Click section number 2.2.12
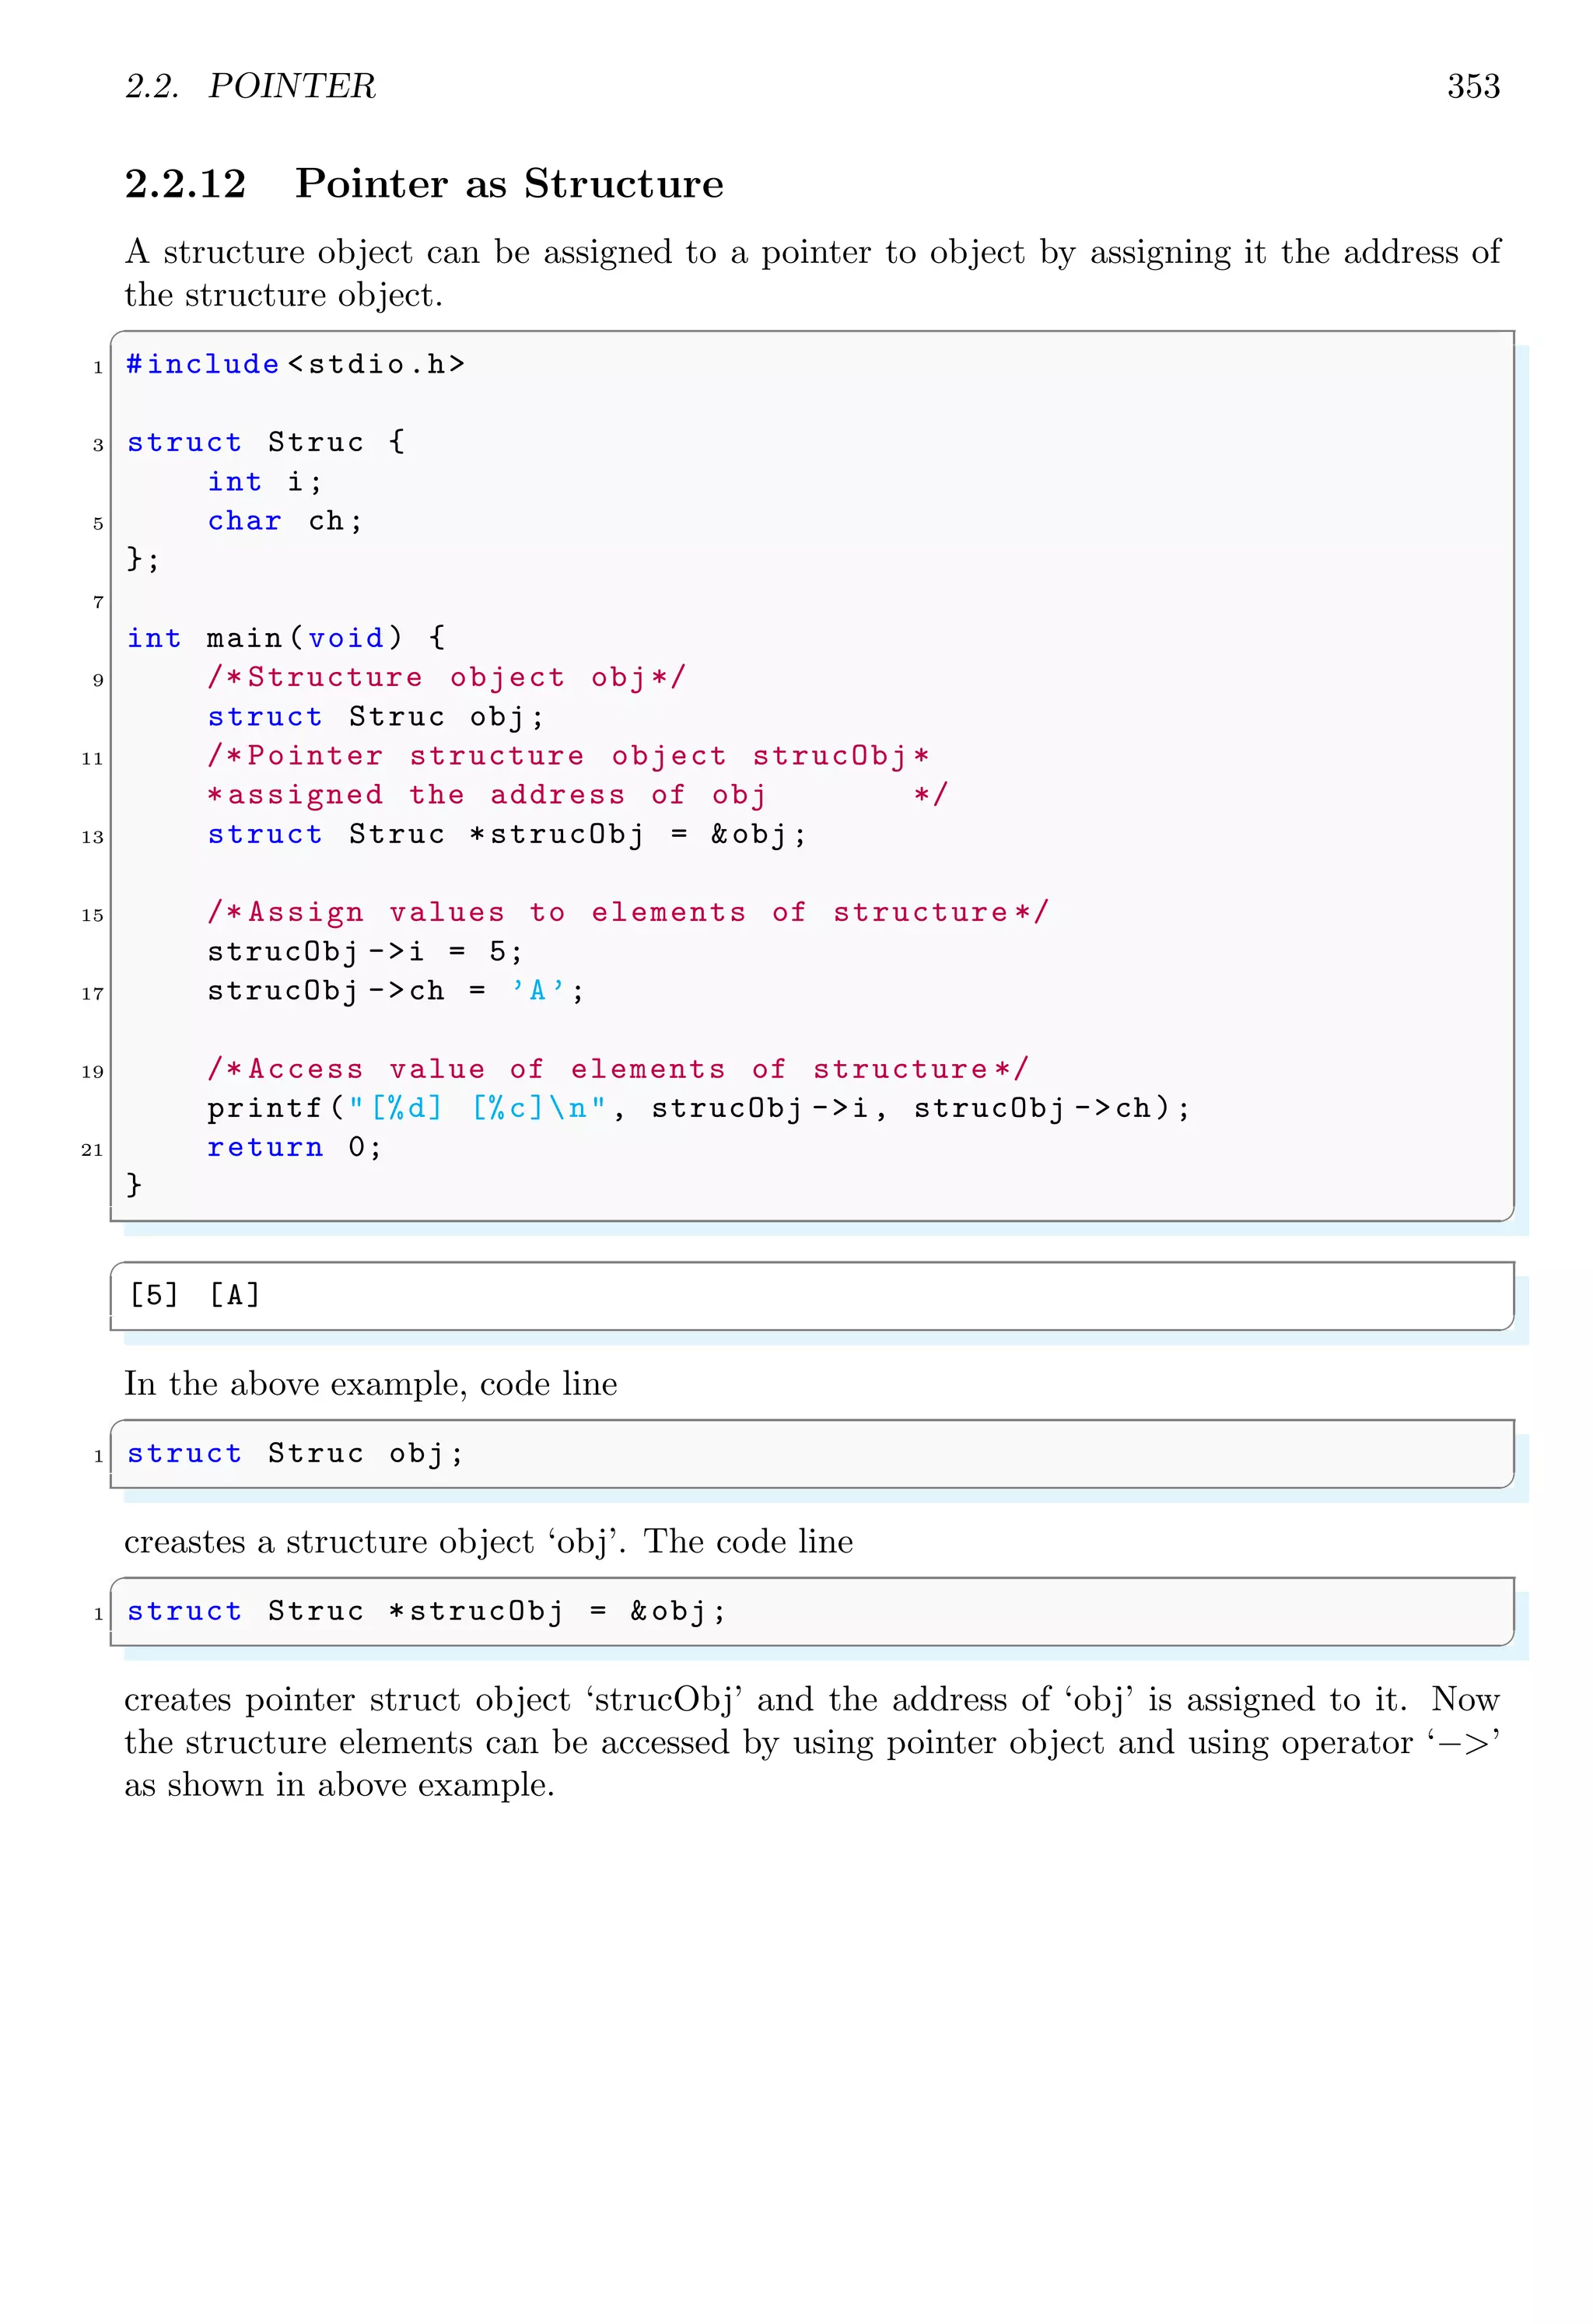 click(x=185, y=184)
